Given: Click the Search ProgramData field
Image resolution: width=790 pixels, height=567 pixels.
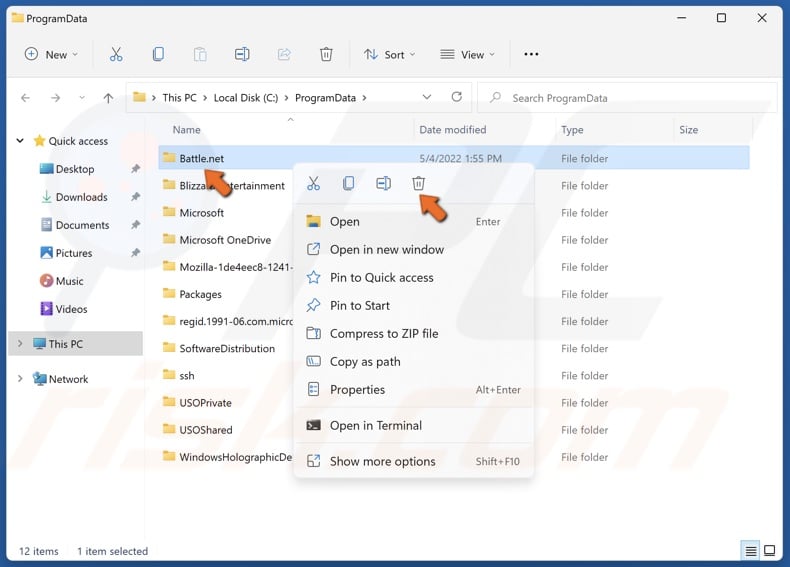Looking at the screenshot, I should 628,98.
